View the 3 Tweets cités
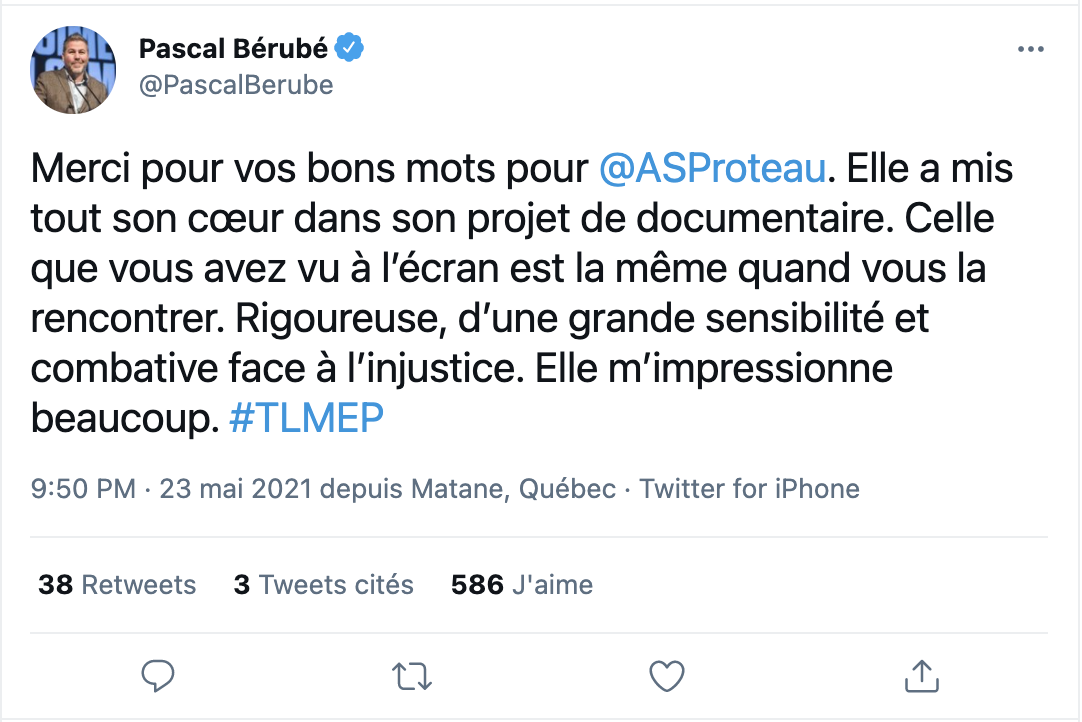This screenshot has width=1082, height=722. [323, 584]
